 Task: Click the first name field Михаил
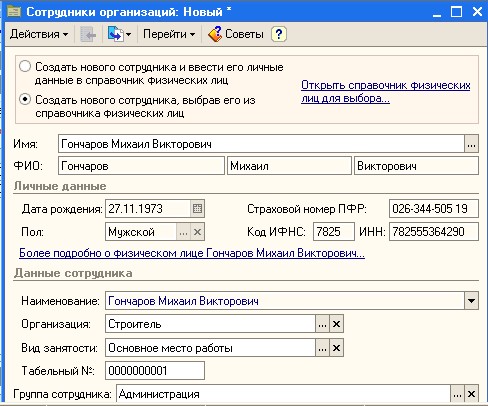[x=289, y=166]
